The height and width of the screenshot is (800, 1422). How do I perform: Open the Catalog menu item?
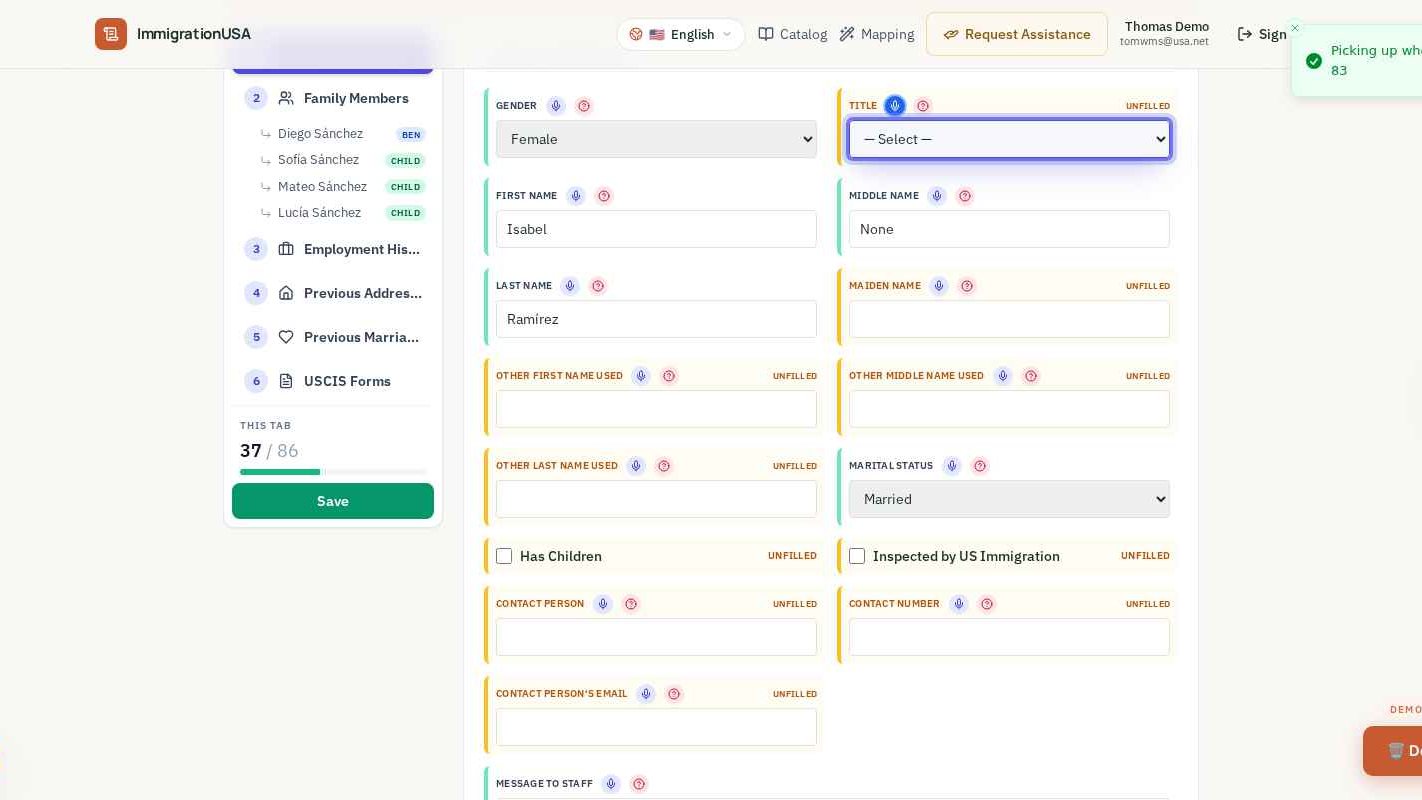tap(793, 34)
